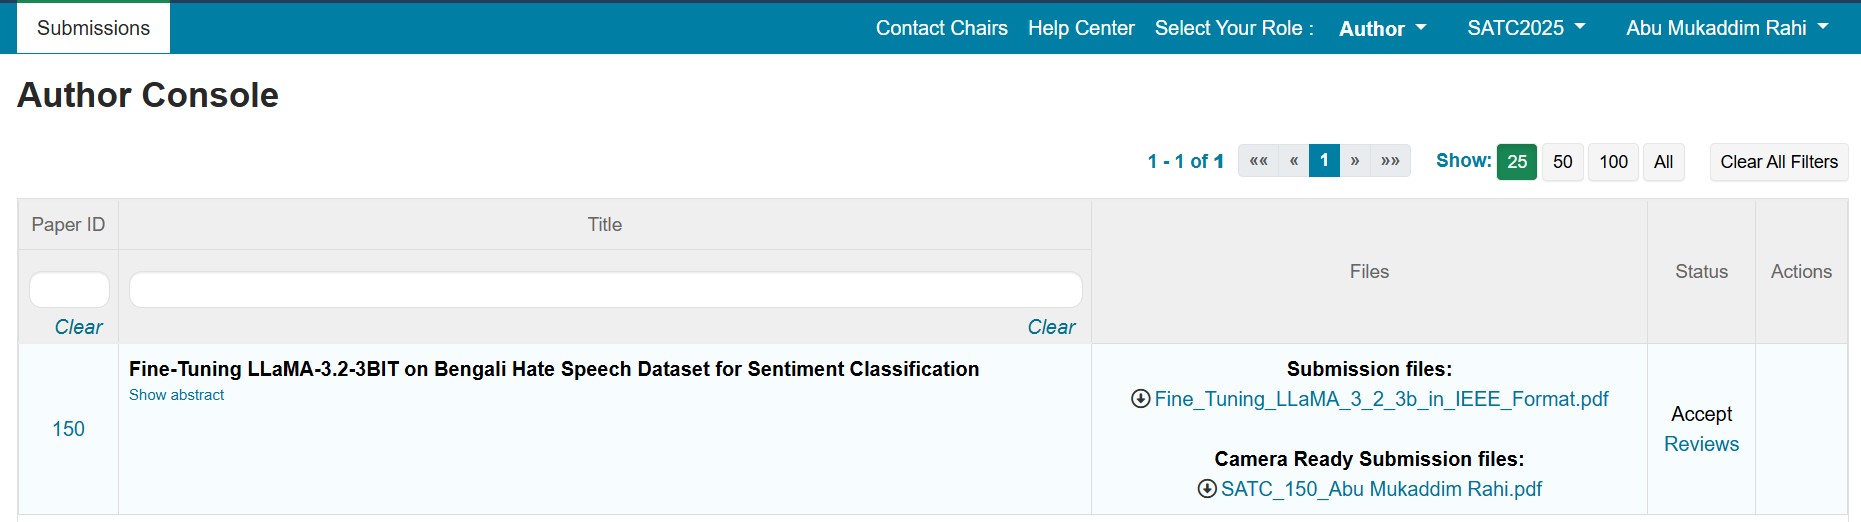Click the download icon beside Fine_Tuning_LLaMA PDF
Image resolution: width=1861 pixels, height=522 pixels.
1140,399
